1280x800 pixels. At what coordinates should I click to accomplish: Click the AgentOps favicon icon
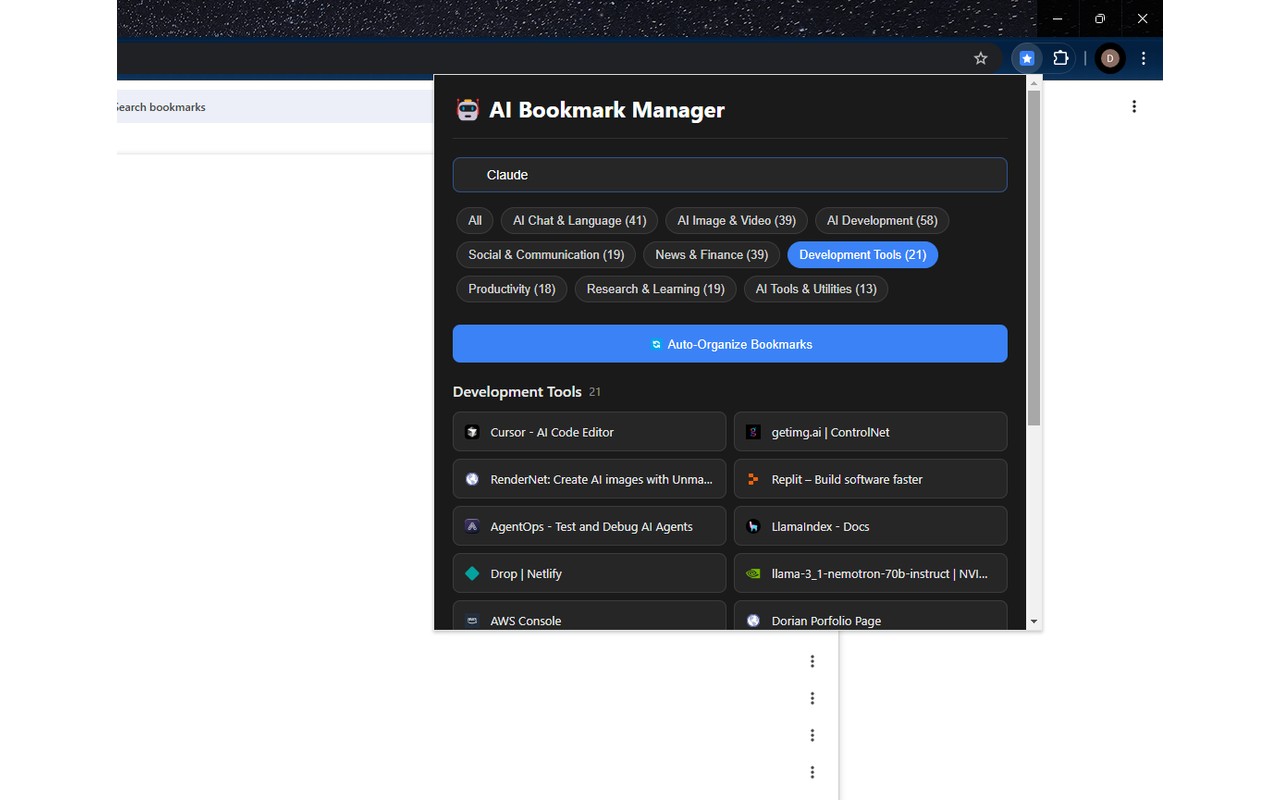[472, 526]
